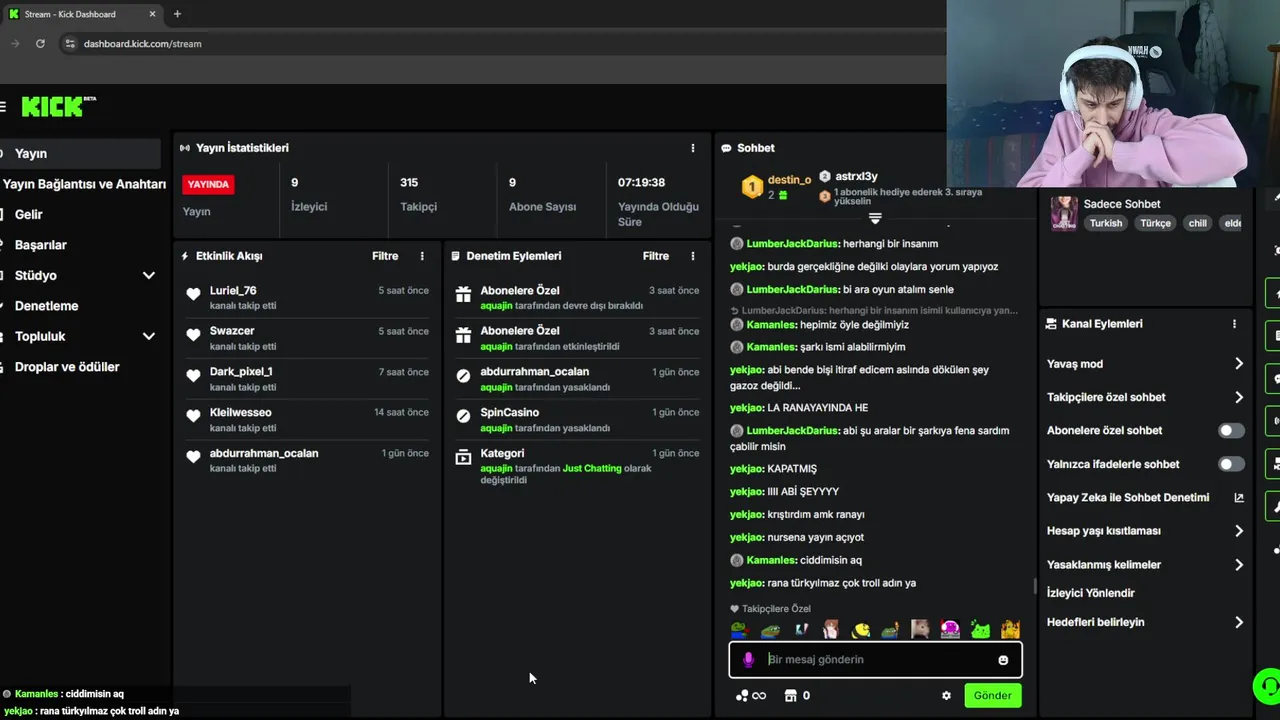The width and height of the screenshot is (1280, 720).
Task: Click the leaderboard rank 1 badge
Action: click(752, 186)
